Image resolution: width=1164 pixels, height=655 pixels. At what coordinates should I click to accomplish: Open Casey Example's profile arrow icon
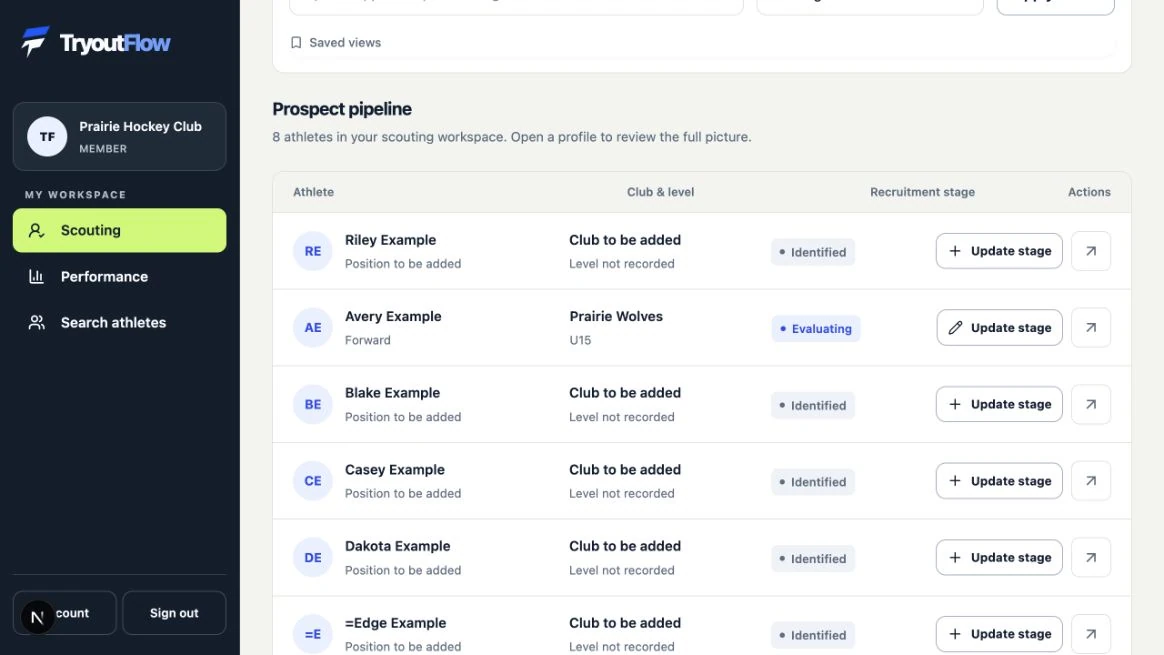1091,480
